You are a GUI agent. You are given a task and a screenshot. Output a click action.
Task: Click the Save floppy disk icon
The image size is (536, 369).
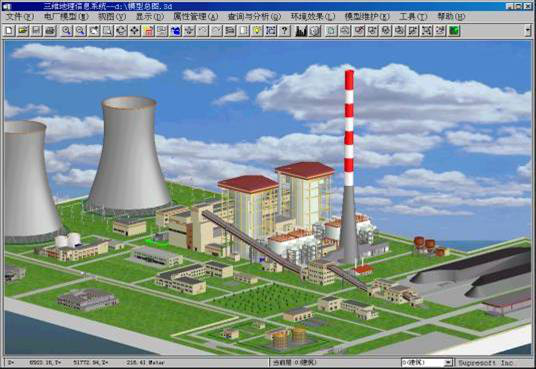[x=37, y=31]
